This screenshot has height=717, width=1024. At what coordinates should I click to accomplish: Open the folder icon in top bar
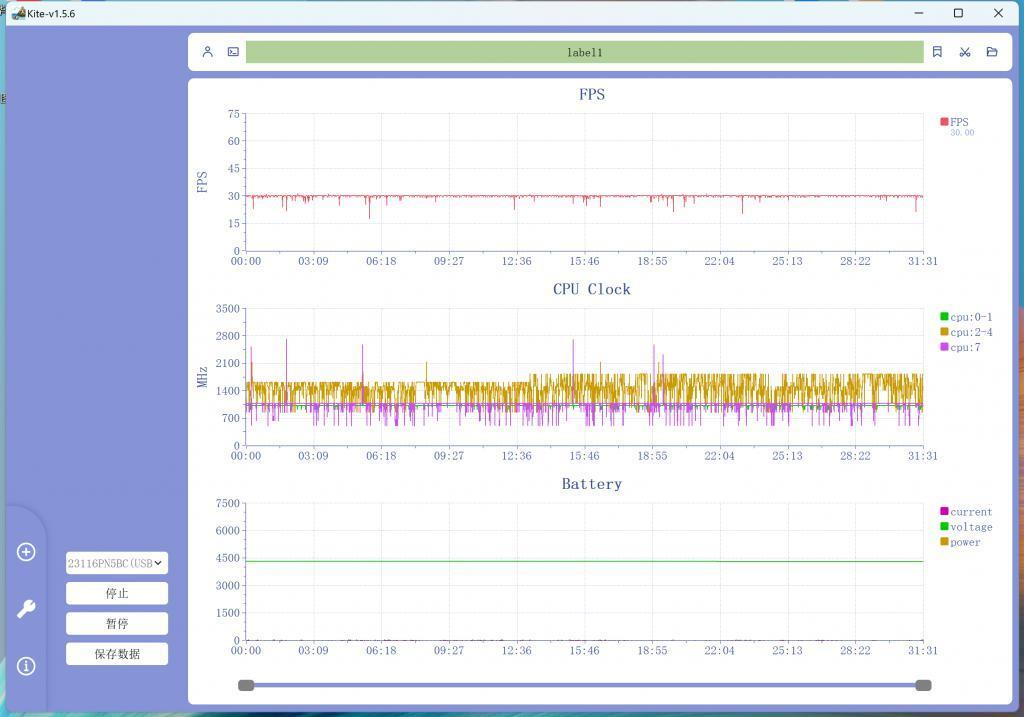tap(992, 52)
